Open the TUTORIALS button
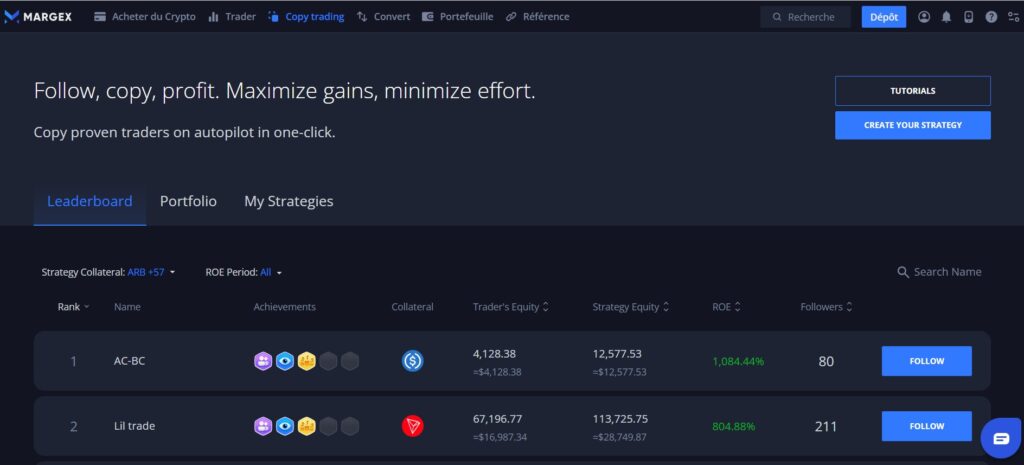Screen dimensions: 1024x465 (x=912, y=91)
